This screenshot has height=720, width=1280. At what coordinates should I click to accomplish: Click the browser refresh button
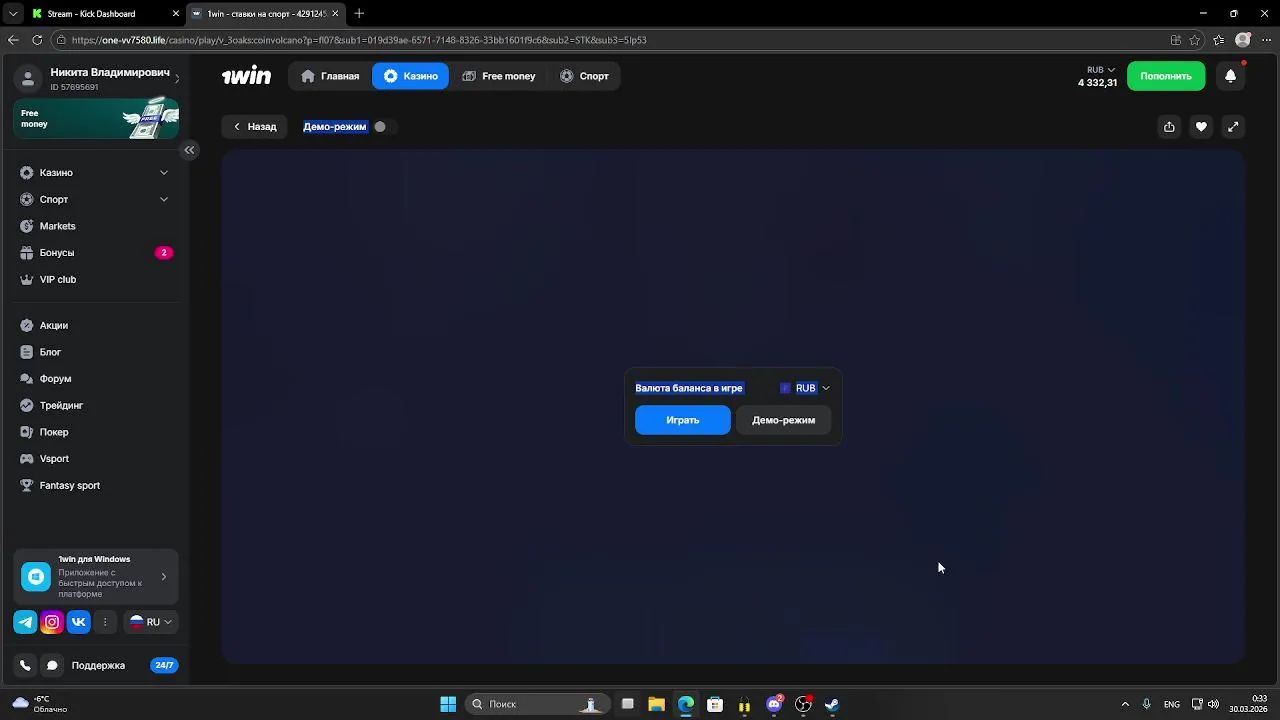[x=37, y=40]
